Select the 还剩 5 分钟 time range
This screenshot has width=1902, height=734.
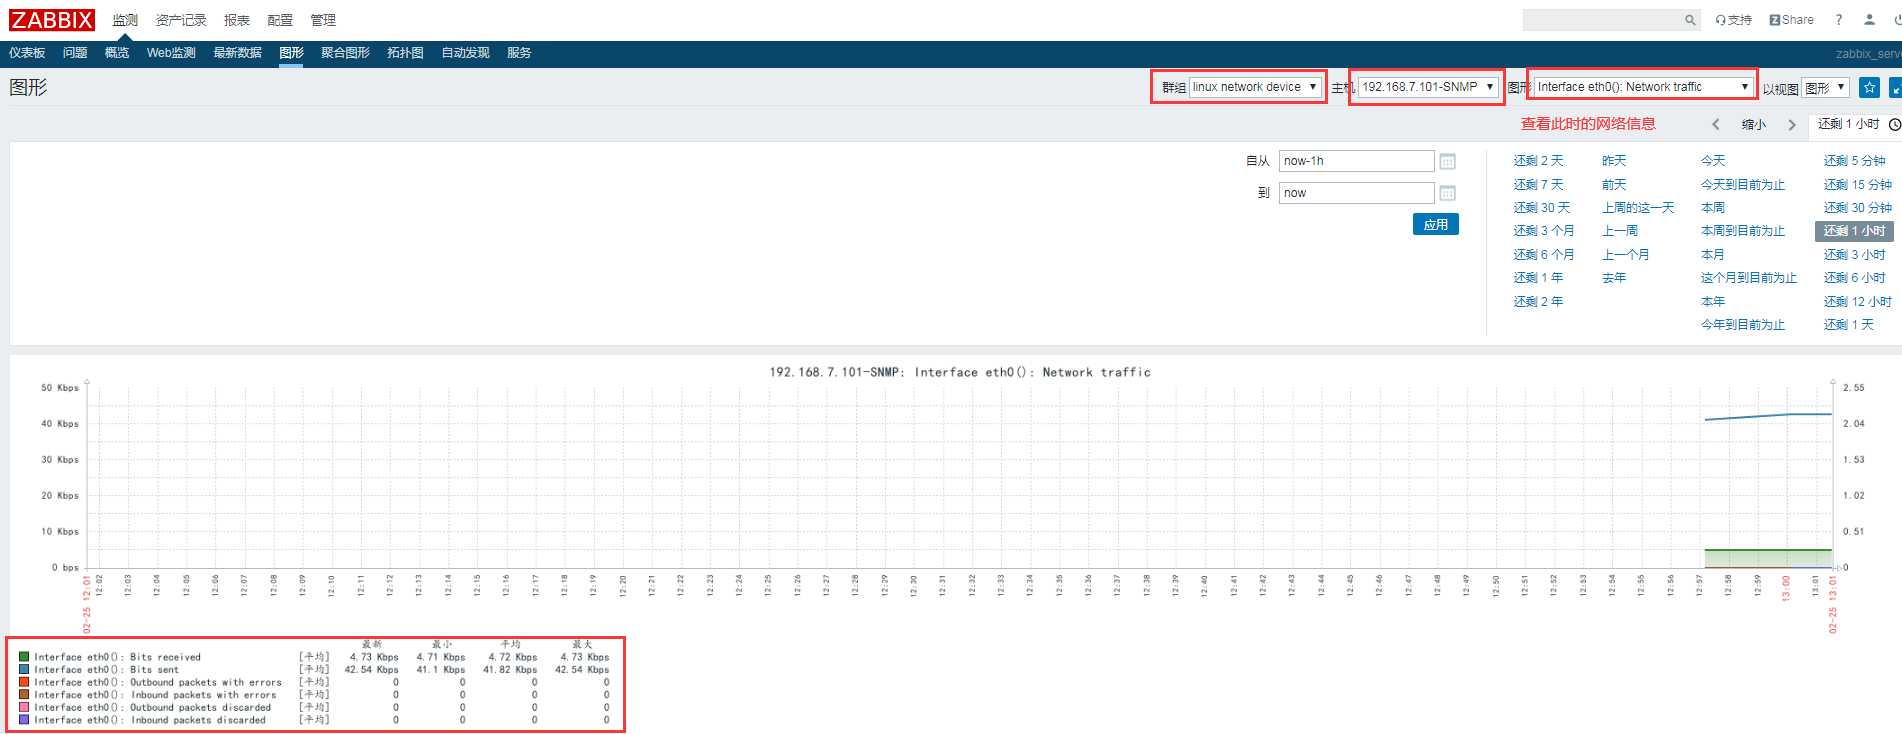(1854, 161)
